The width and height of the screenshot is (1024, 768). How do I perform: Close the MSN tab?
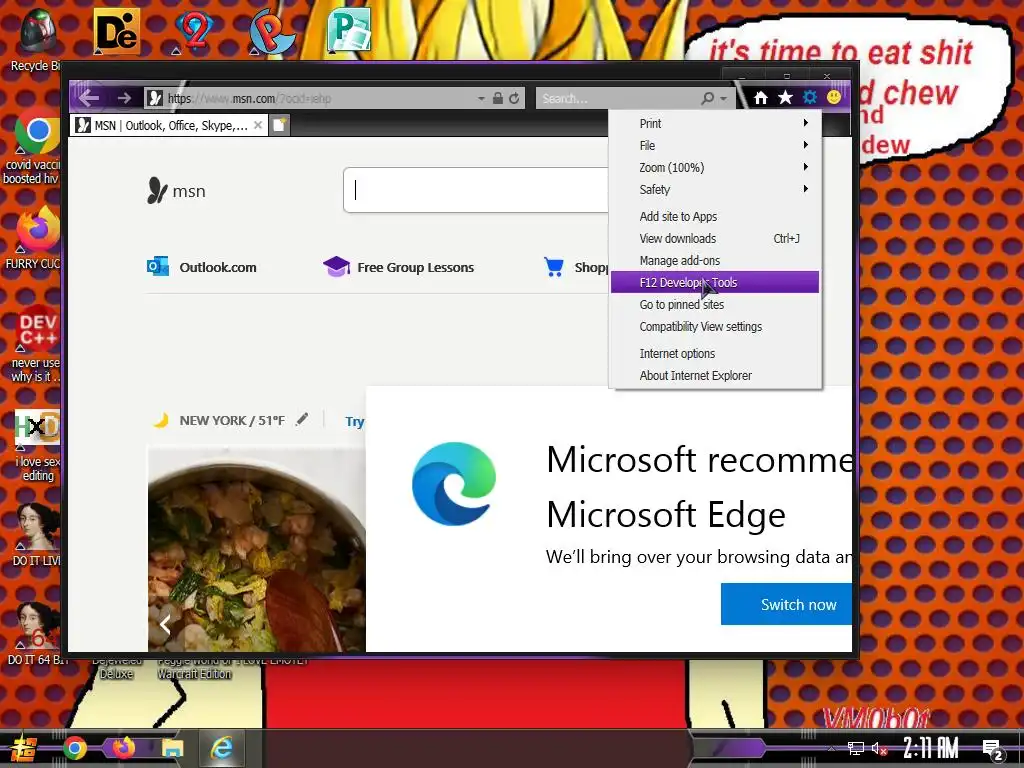pyautogui.click(x=258, y=125)
